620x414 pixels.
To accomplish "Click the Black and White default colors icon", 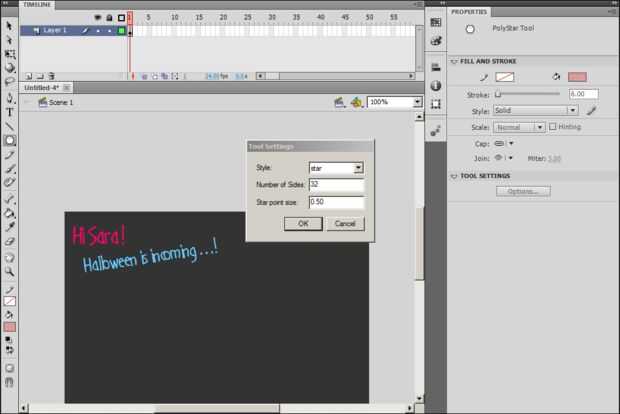I will (x=8, y=340).
